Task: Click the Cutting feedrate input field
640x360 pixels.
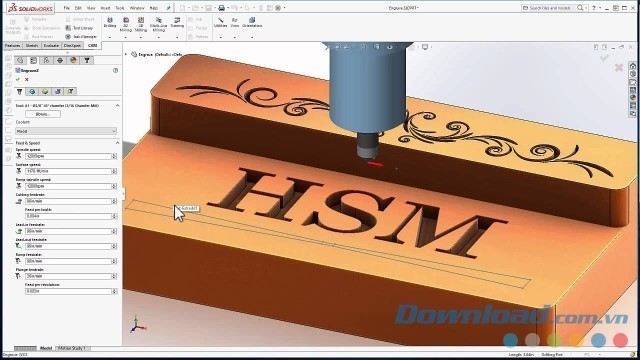Action: coord(68,201)
